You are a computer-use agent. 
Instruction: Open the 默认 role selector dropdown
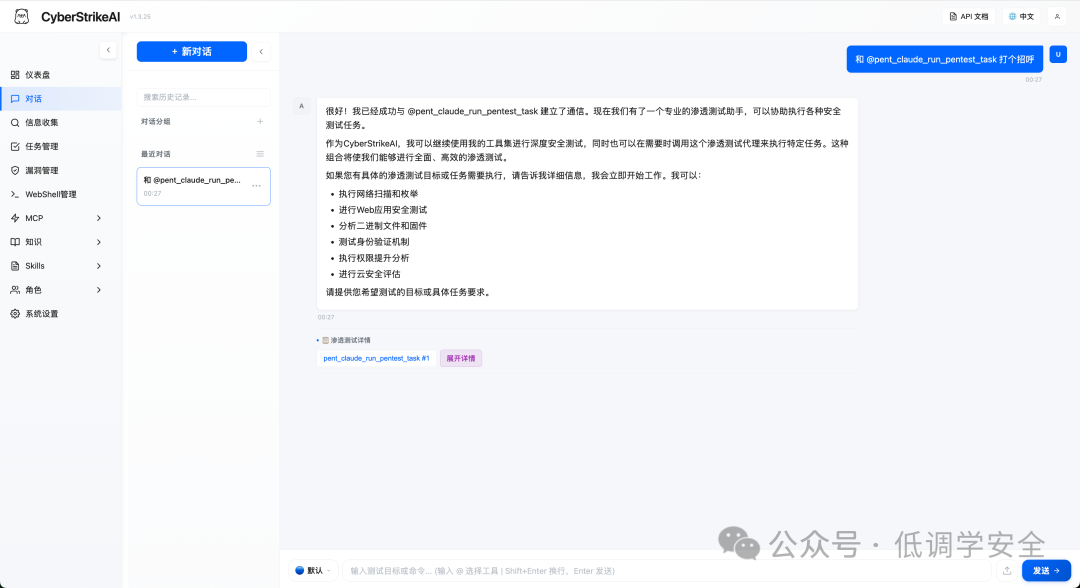click(313, 570)
